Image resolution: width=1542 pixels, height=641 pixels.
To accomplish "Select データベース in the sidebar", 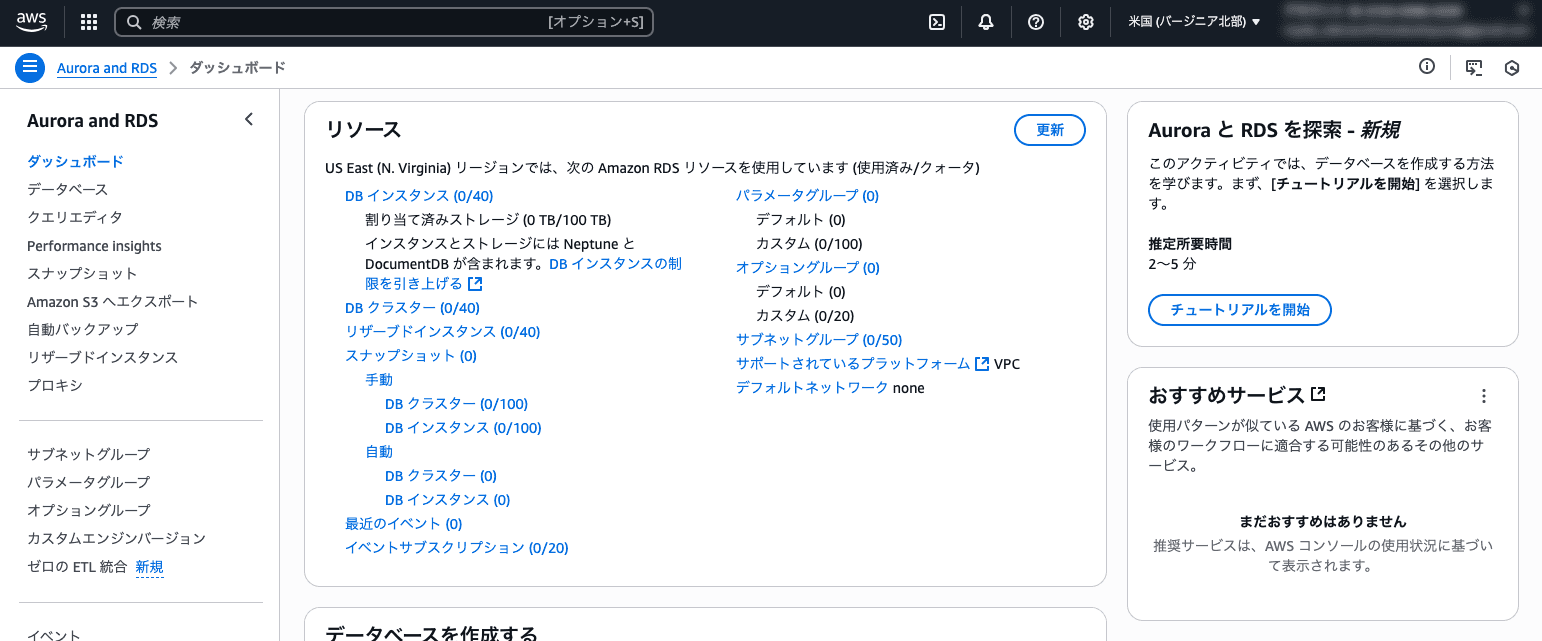I will 65,189.
